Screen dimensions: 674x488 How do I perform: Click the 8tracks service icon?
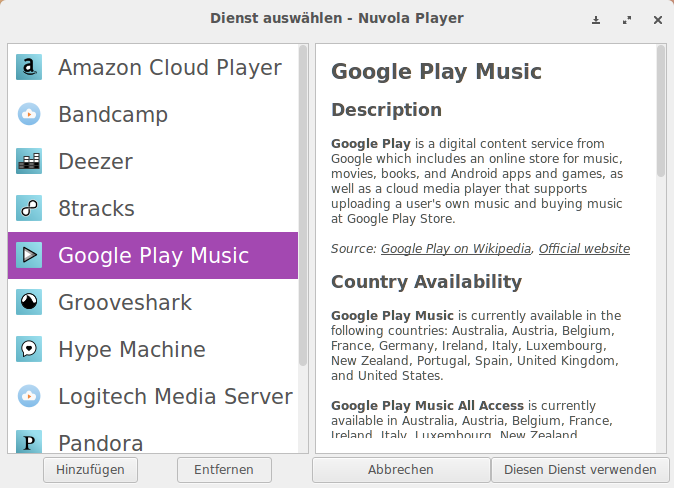coord(29,209)
